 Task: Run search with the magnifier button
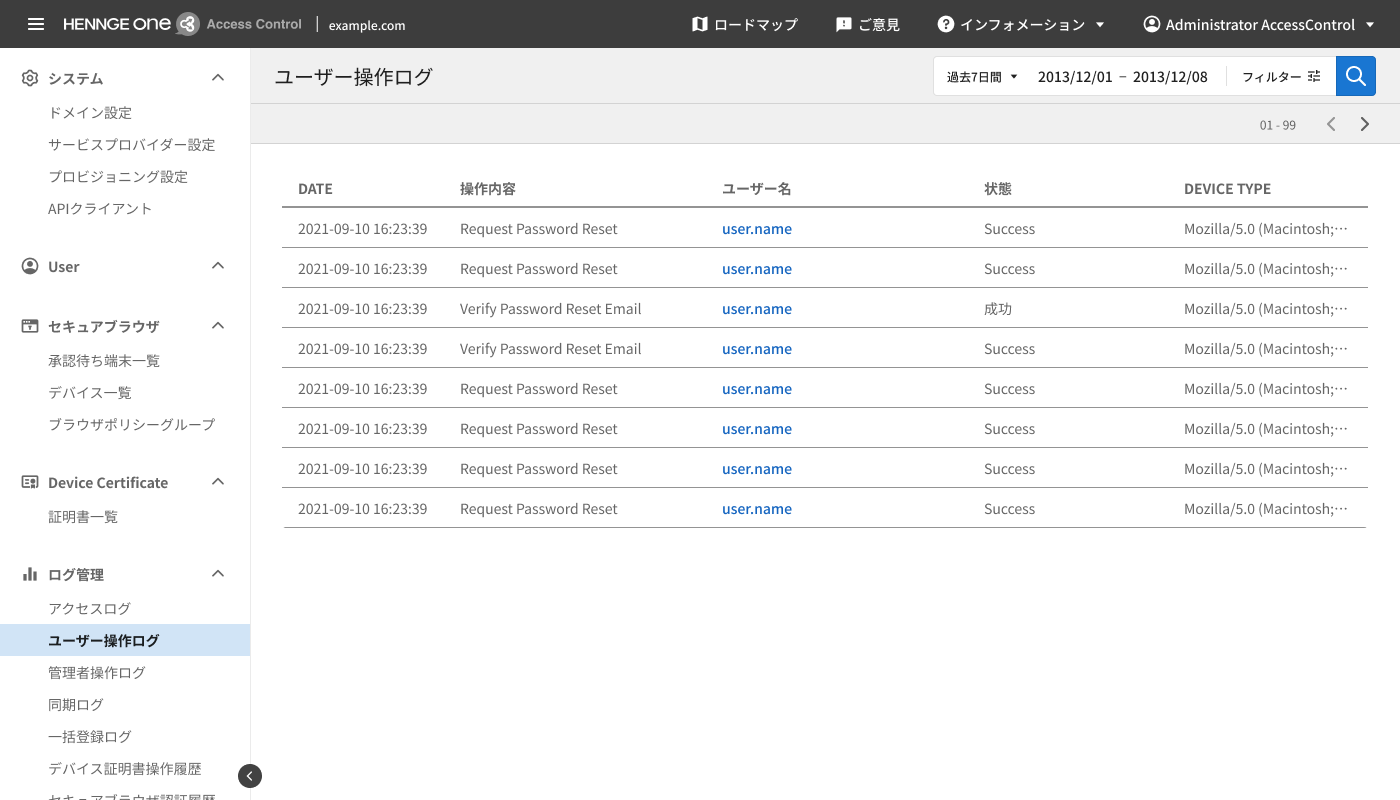[1356, 76]
